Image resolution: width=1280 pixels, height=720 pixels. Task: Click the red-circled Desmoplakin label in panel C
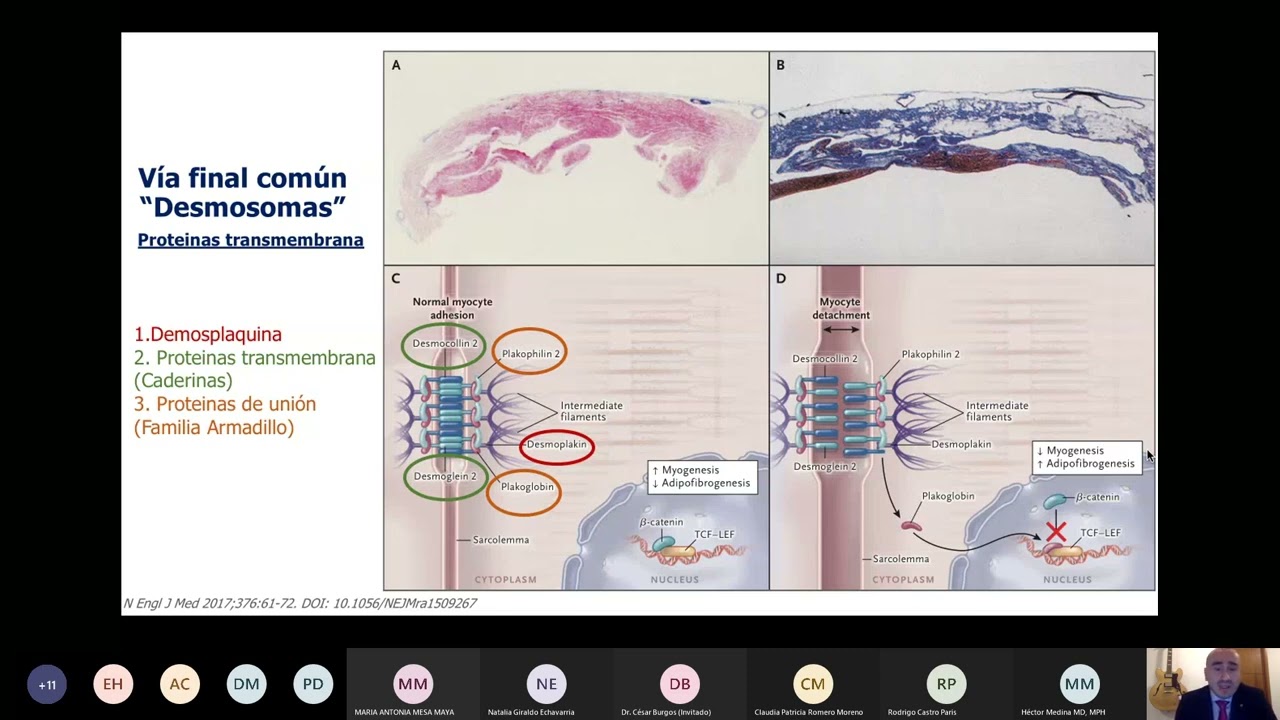[x=557, y=445]
